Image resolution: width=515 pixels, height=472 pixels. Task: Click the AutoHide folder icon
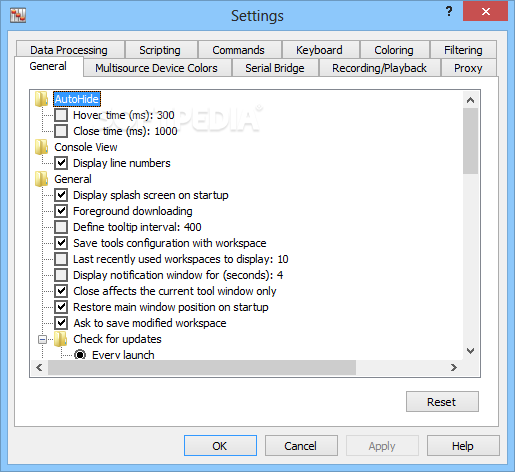click(x=42, y=99)
